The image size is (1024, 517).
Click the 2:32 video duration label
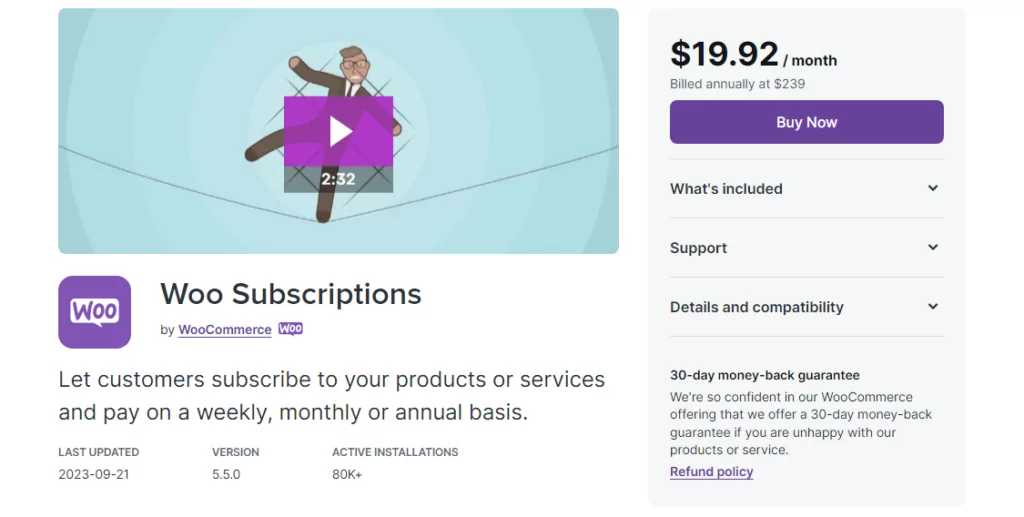tap(338, 180)
